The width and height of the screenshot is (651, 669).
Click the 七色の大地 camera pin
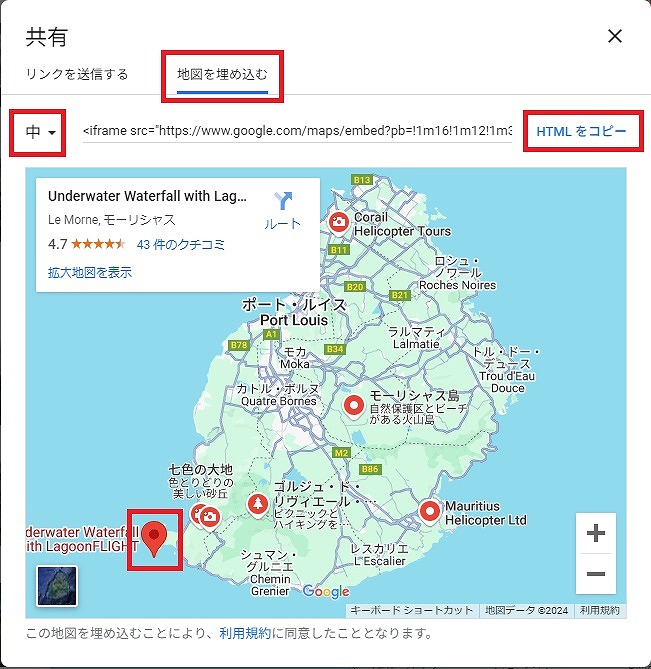point(210,518)
